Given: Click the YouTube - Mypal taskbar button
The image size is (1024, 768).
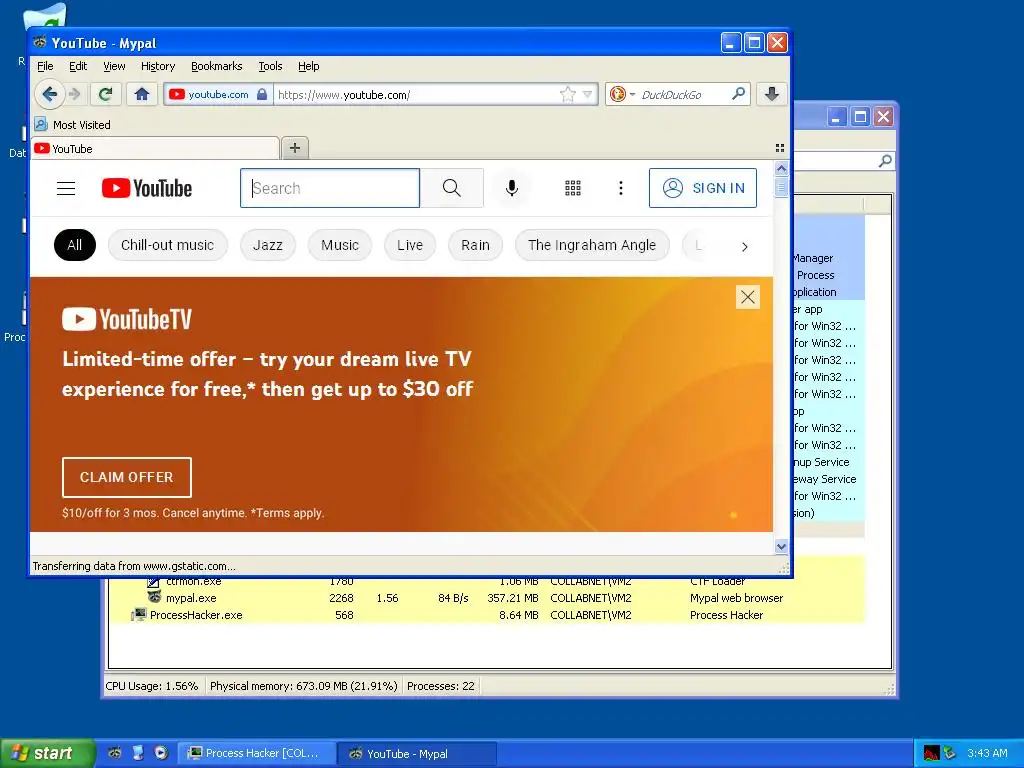Looking at the screenshot, I should point(417,754).
